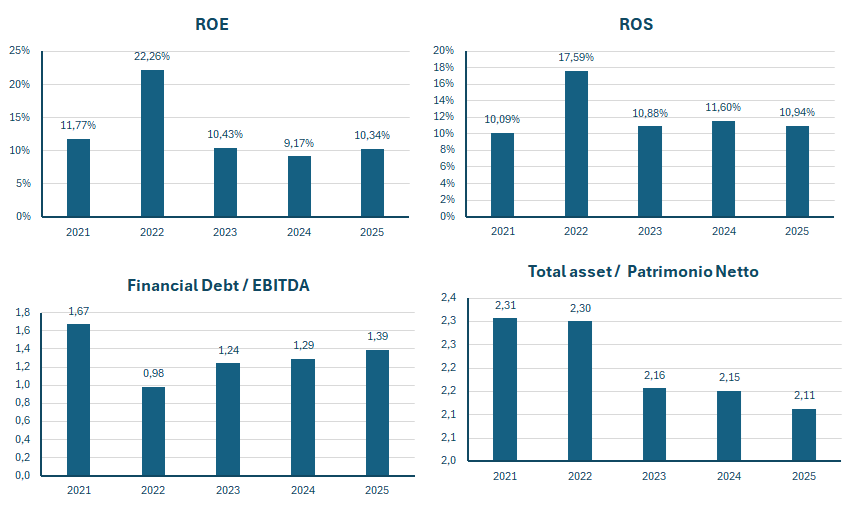This screenshot has height=520, width=857.
Task: Click the Financial Debt / EBITDA title
Action: (x=218, y=285)
